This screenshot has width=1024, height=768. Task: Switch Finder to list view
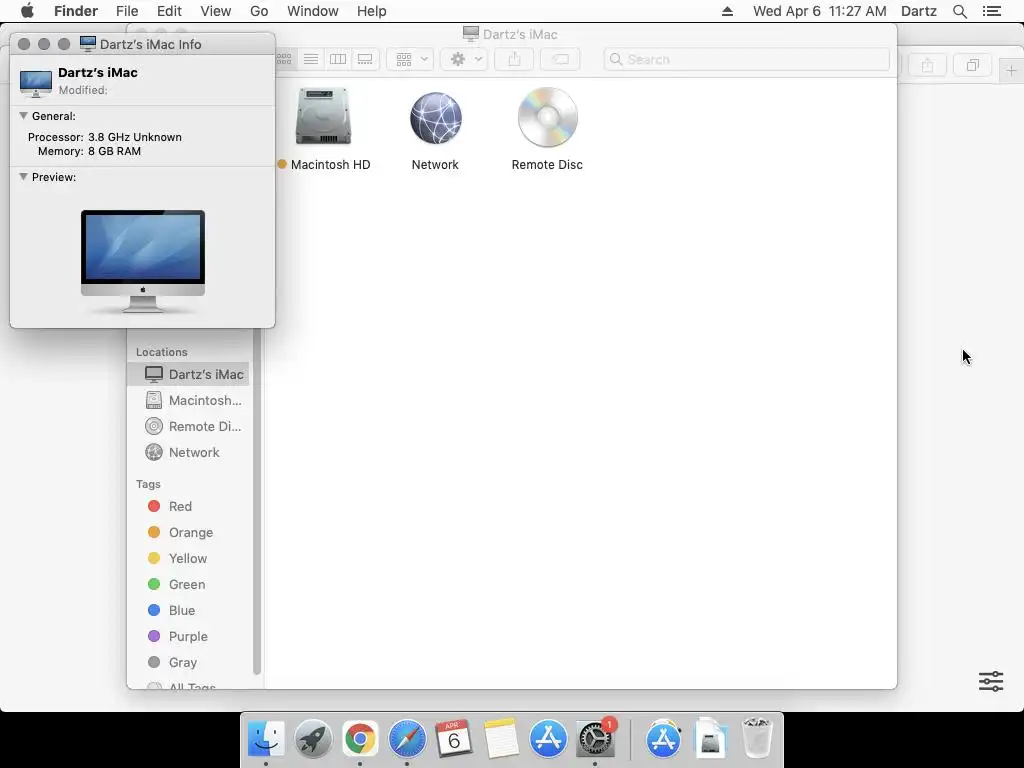[311, 59]
